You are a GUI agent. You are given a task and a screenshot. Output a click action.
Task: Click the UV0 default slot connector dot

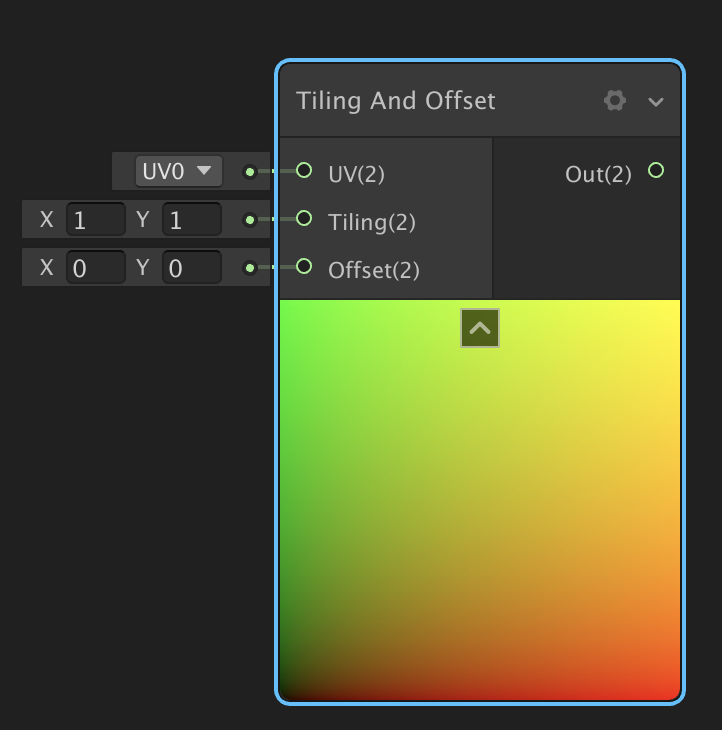[250, 172]
